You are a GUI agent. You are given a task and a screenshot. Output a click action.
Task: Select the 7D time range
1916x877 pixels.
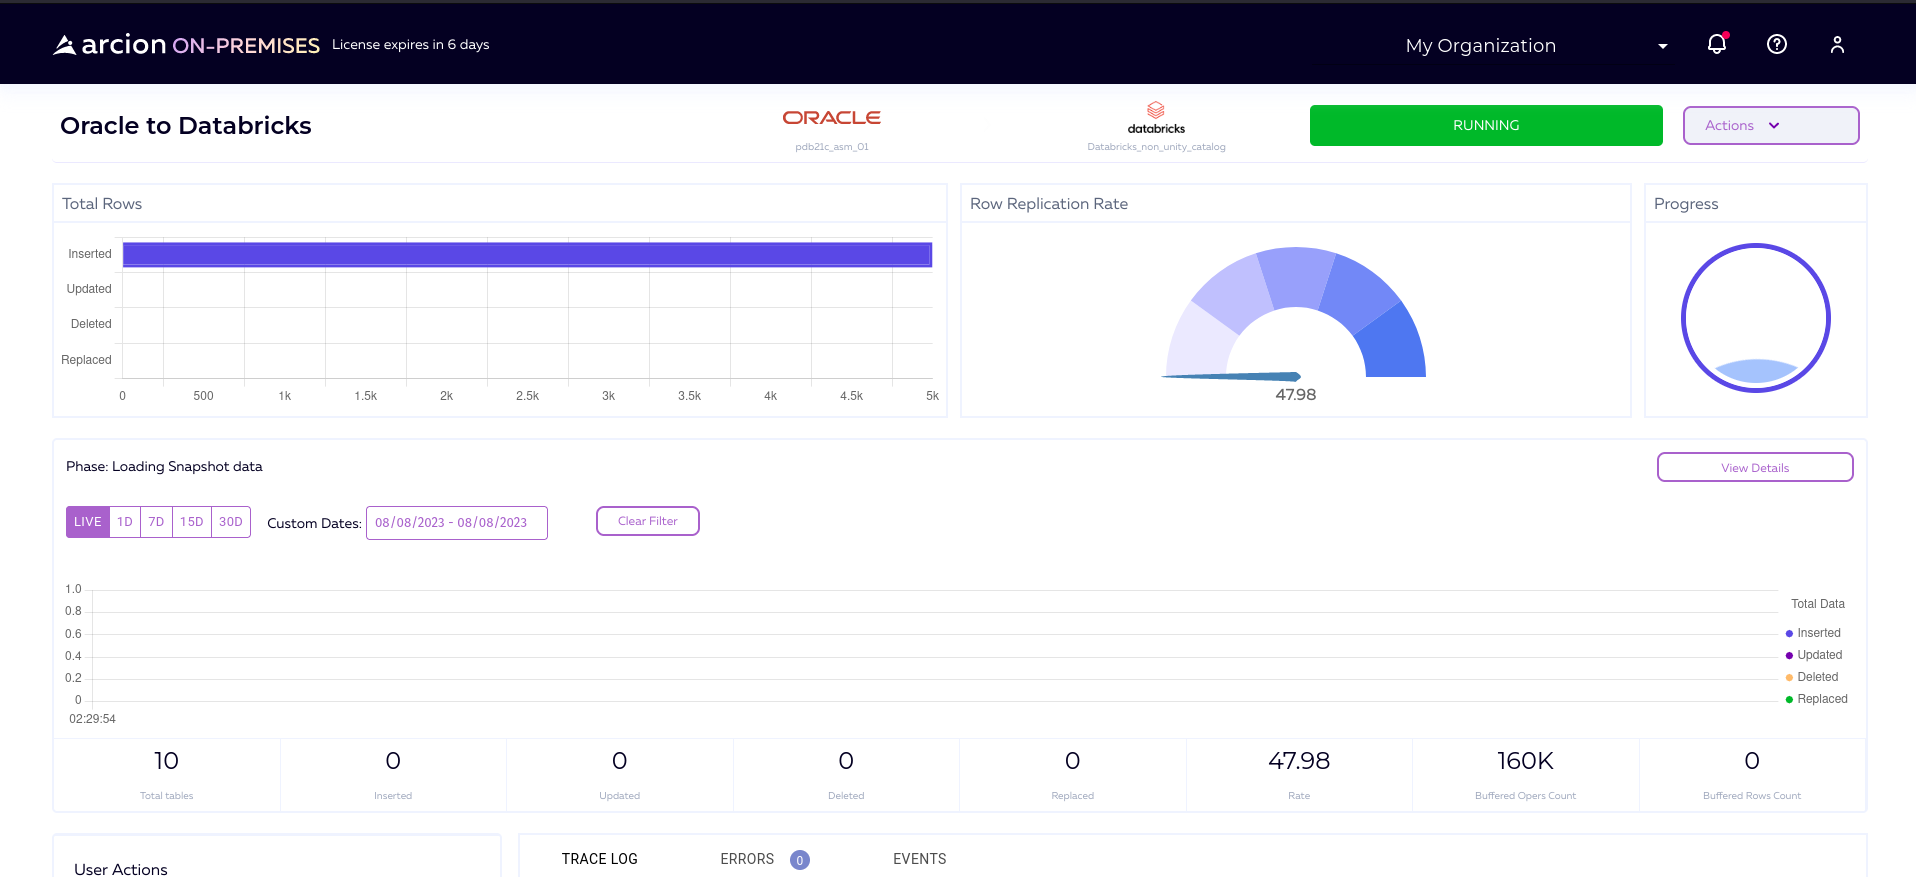pos(156,522)
